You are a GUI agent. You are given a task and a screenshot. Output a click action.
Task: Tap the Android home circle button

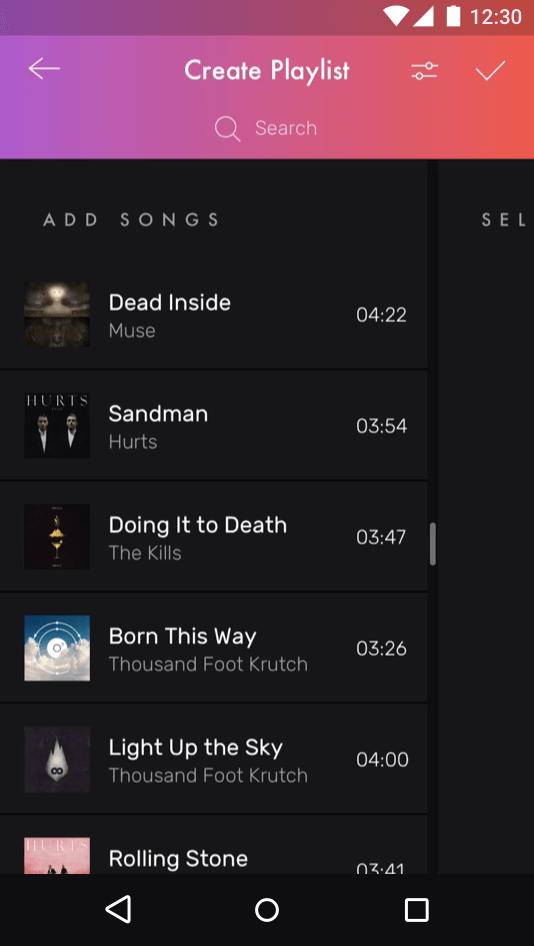click(x=267, y=910)
